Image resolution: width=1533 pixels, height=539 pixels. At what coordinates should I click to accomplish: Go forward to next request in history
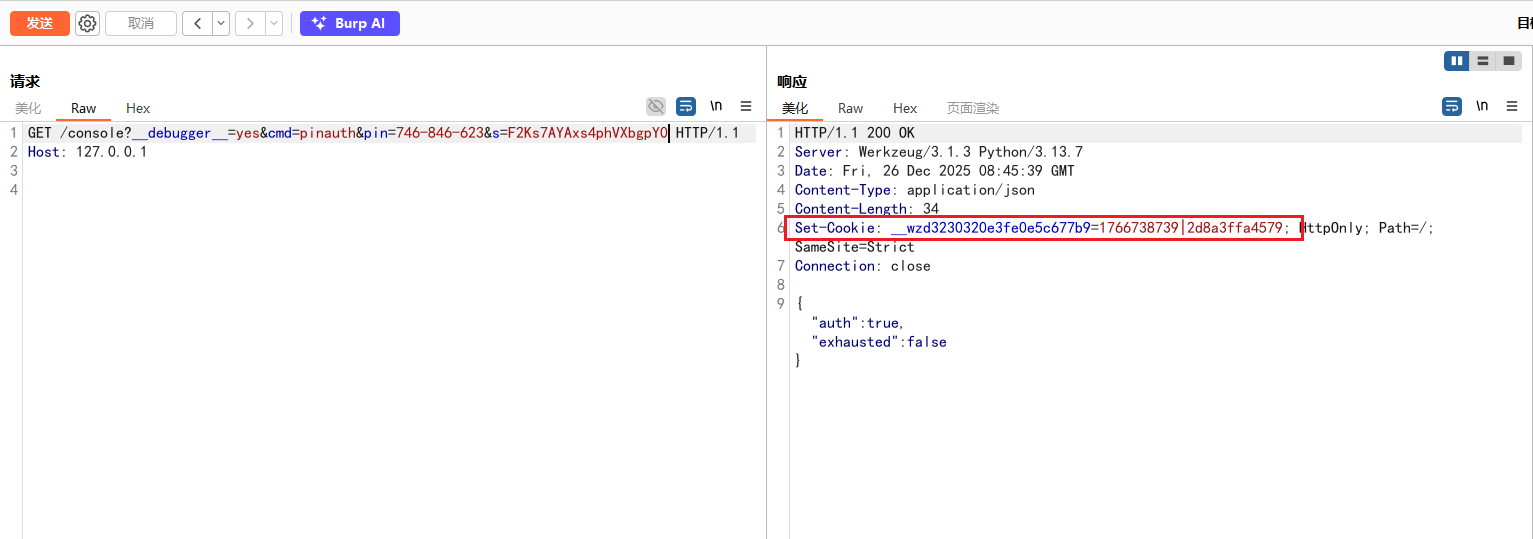tap(250, 23)
